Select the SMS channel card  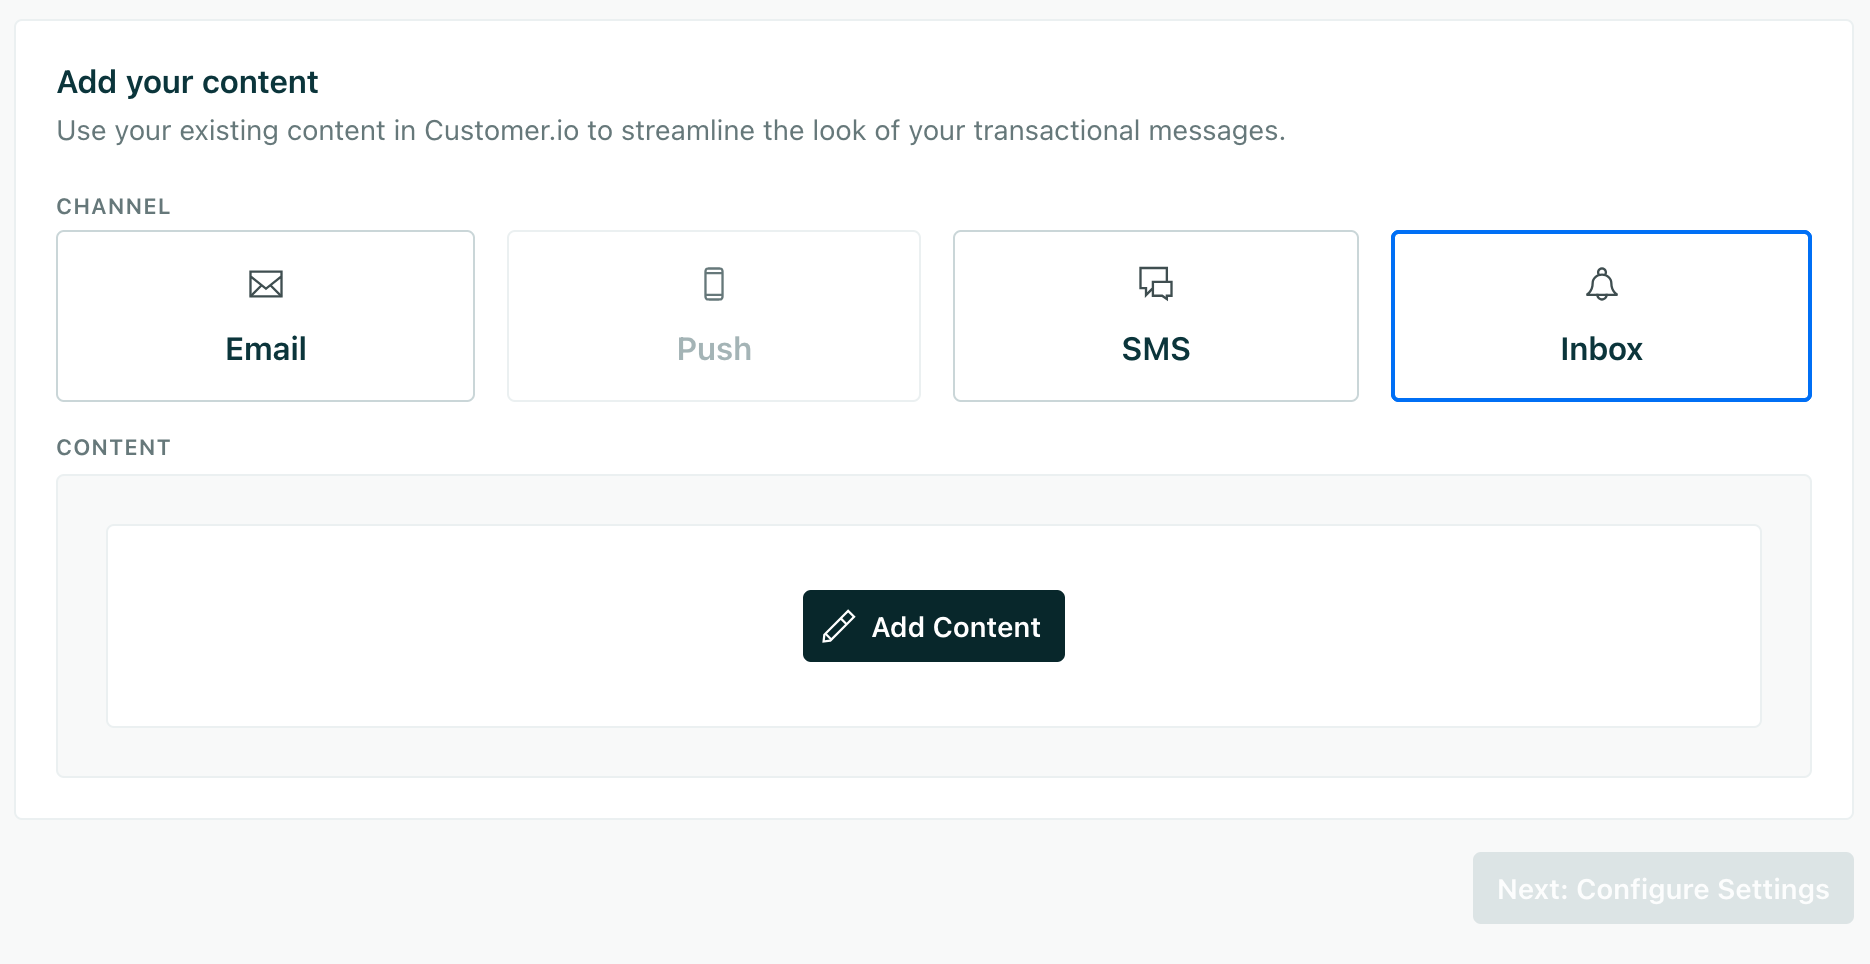coord(1155,315)
